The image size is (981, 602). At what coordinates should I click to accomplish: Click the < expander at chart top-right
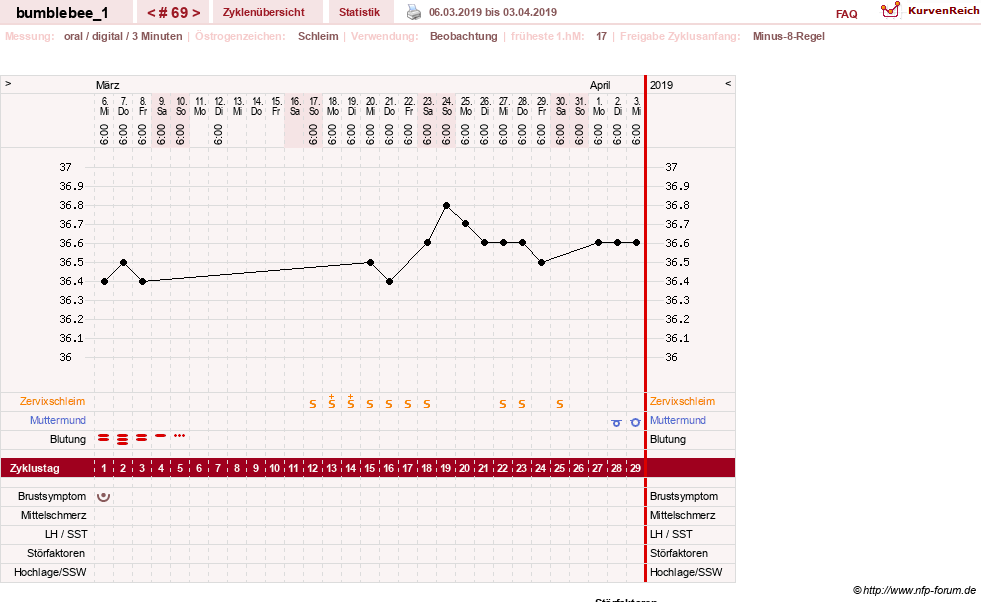728,83
